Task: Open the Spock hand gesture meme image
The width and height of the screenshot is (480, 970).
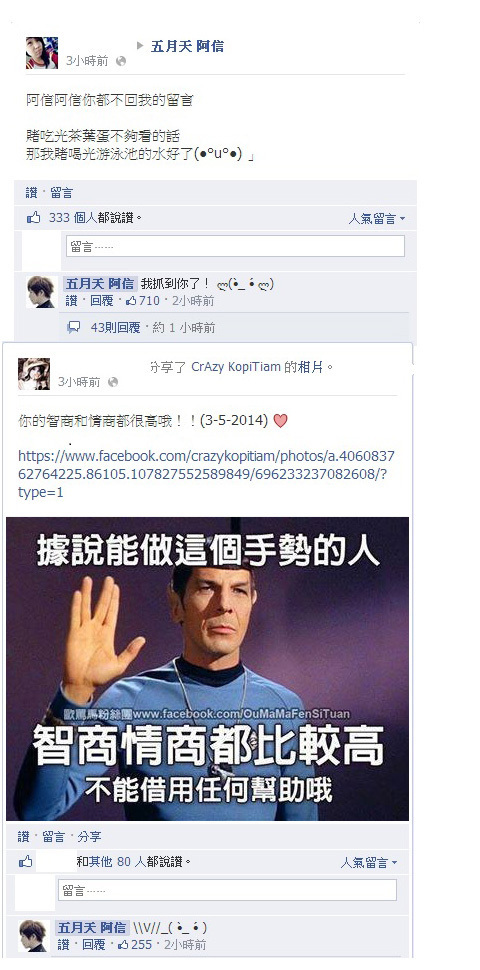Action: point(207,669)
